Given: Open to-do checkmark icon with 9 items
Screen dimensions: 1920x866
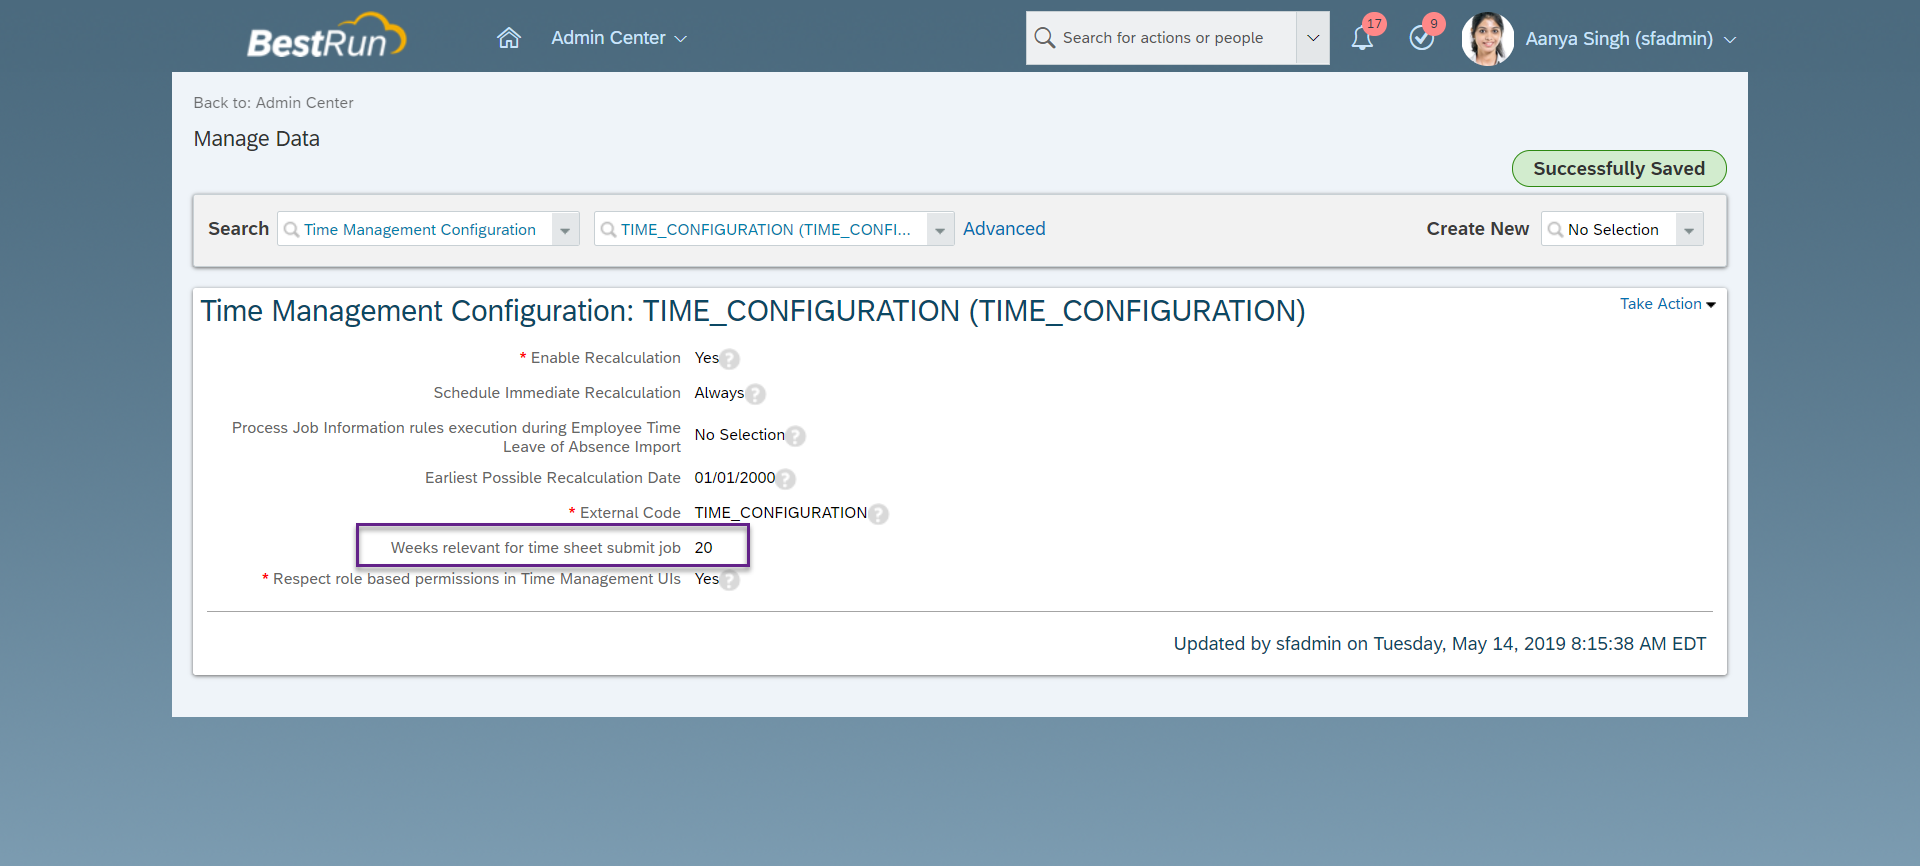Looking at the screenshot, I should point(1422,38).
